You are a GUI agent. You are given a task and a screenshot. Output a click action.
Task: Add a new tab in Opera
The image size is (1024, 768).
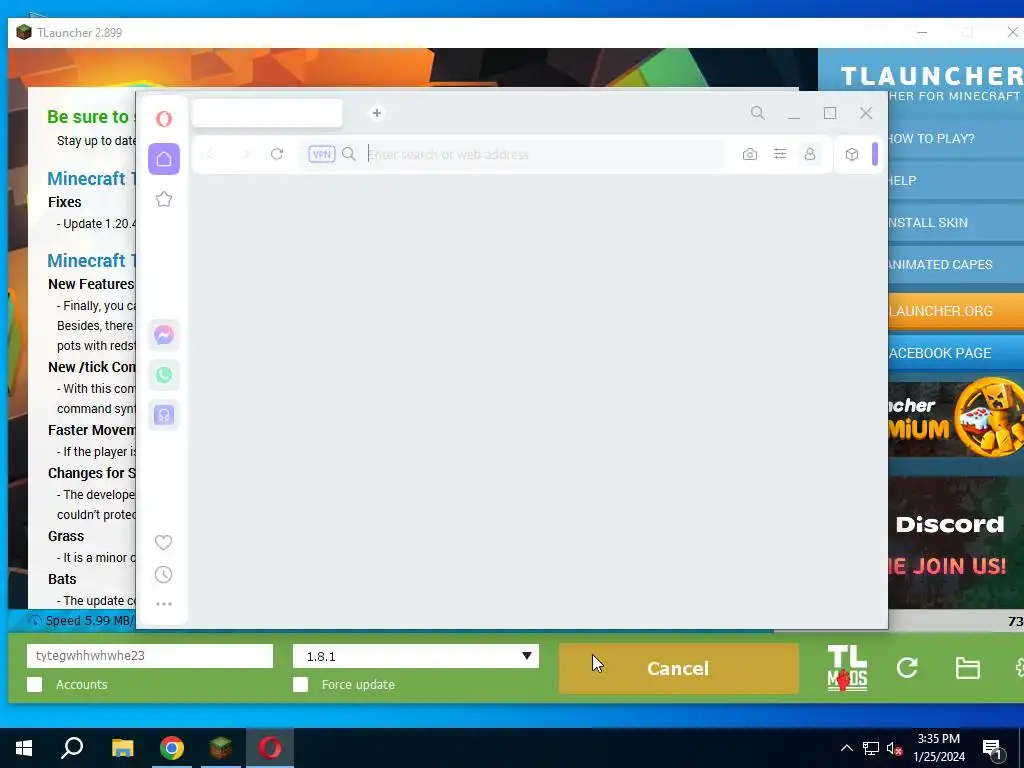[377, 113]
